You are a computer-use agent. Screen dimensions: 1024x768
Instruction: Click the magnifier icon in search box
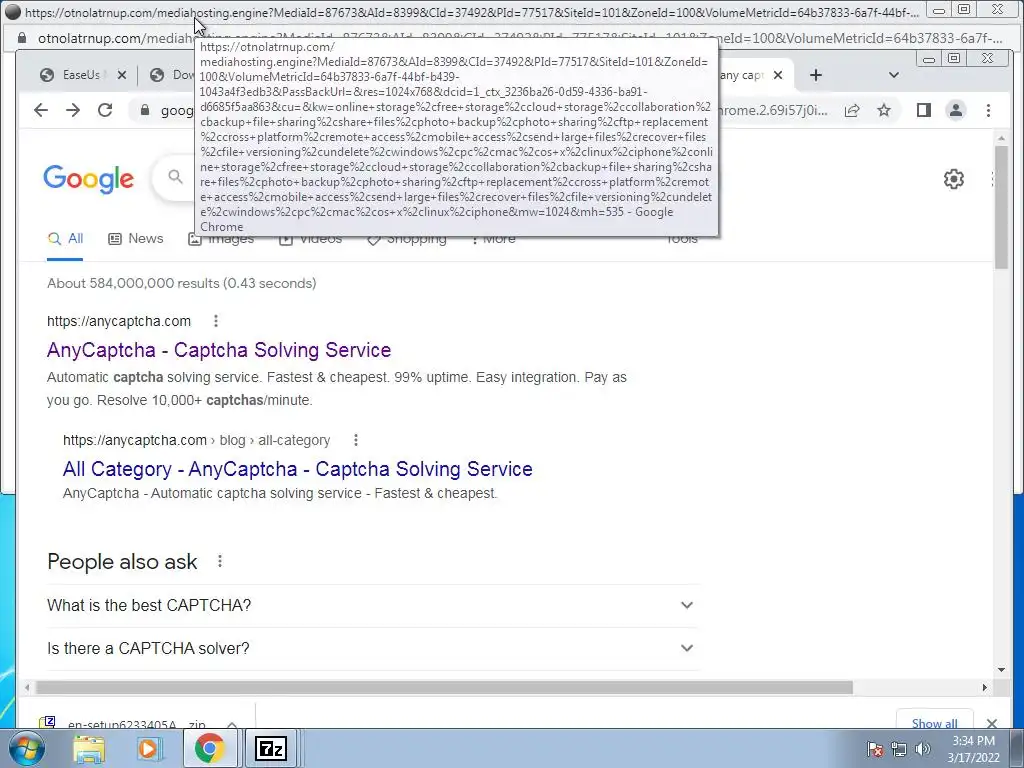point(175,176)
